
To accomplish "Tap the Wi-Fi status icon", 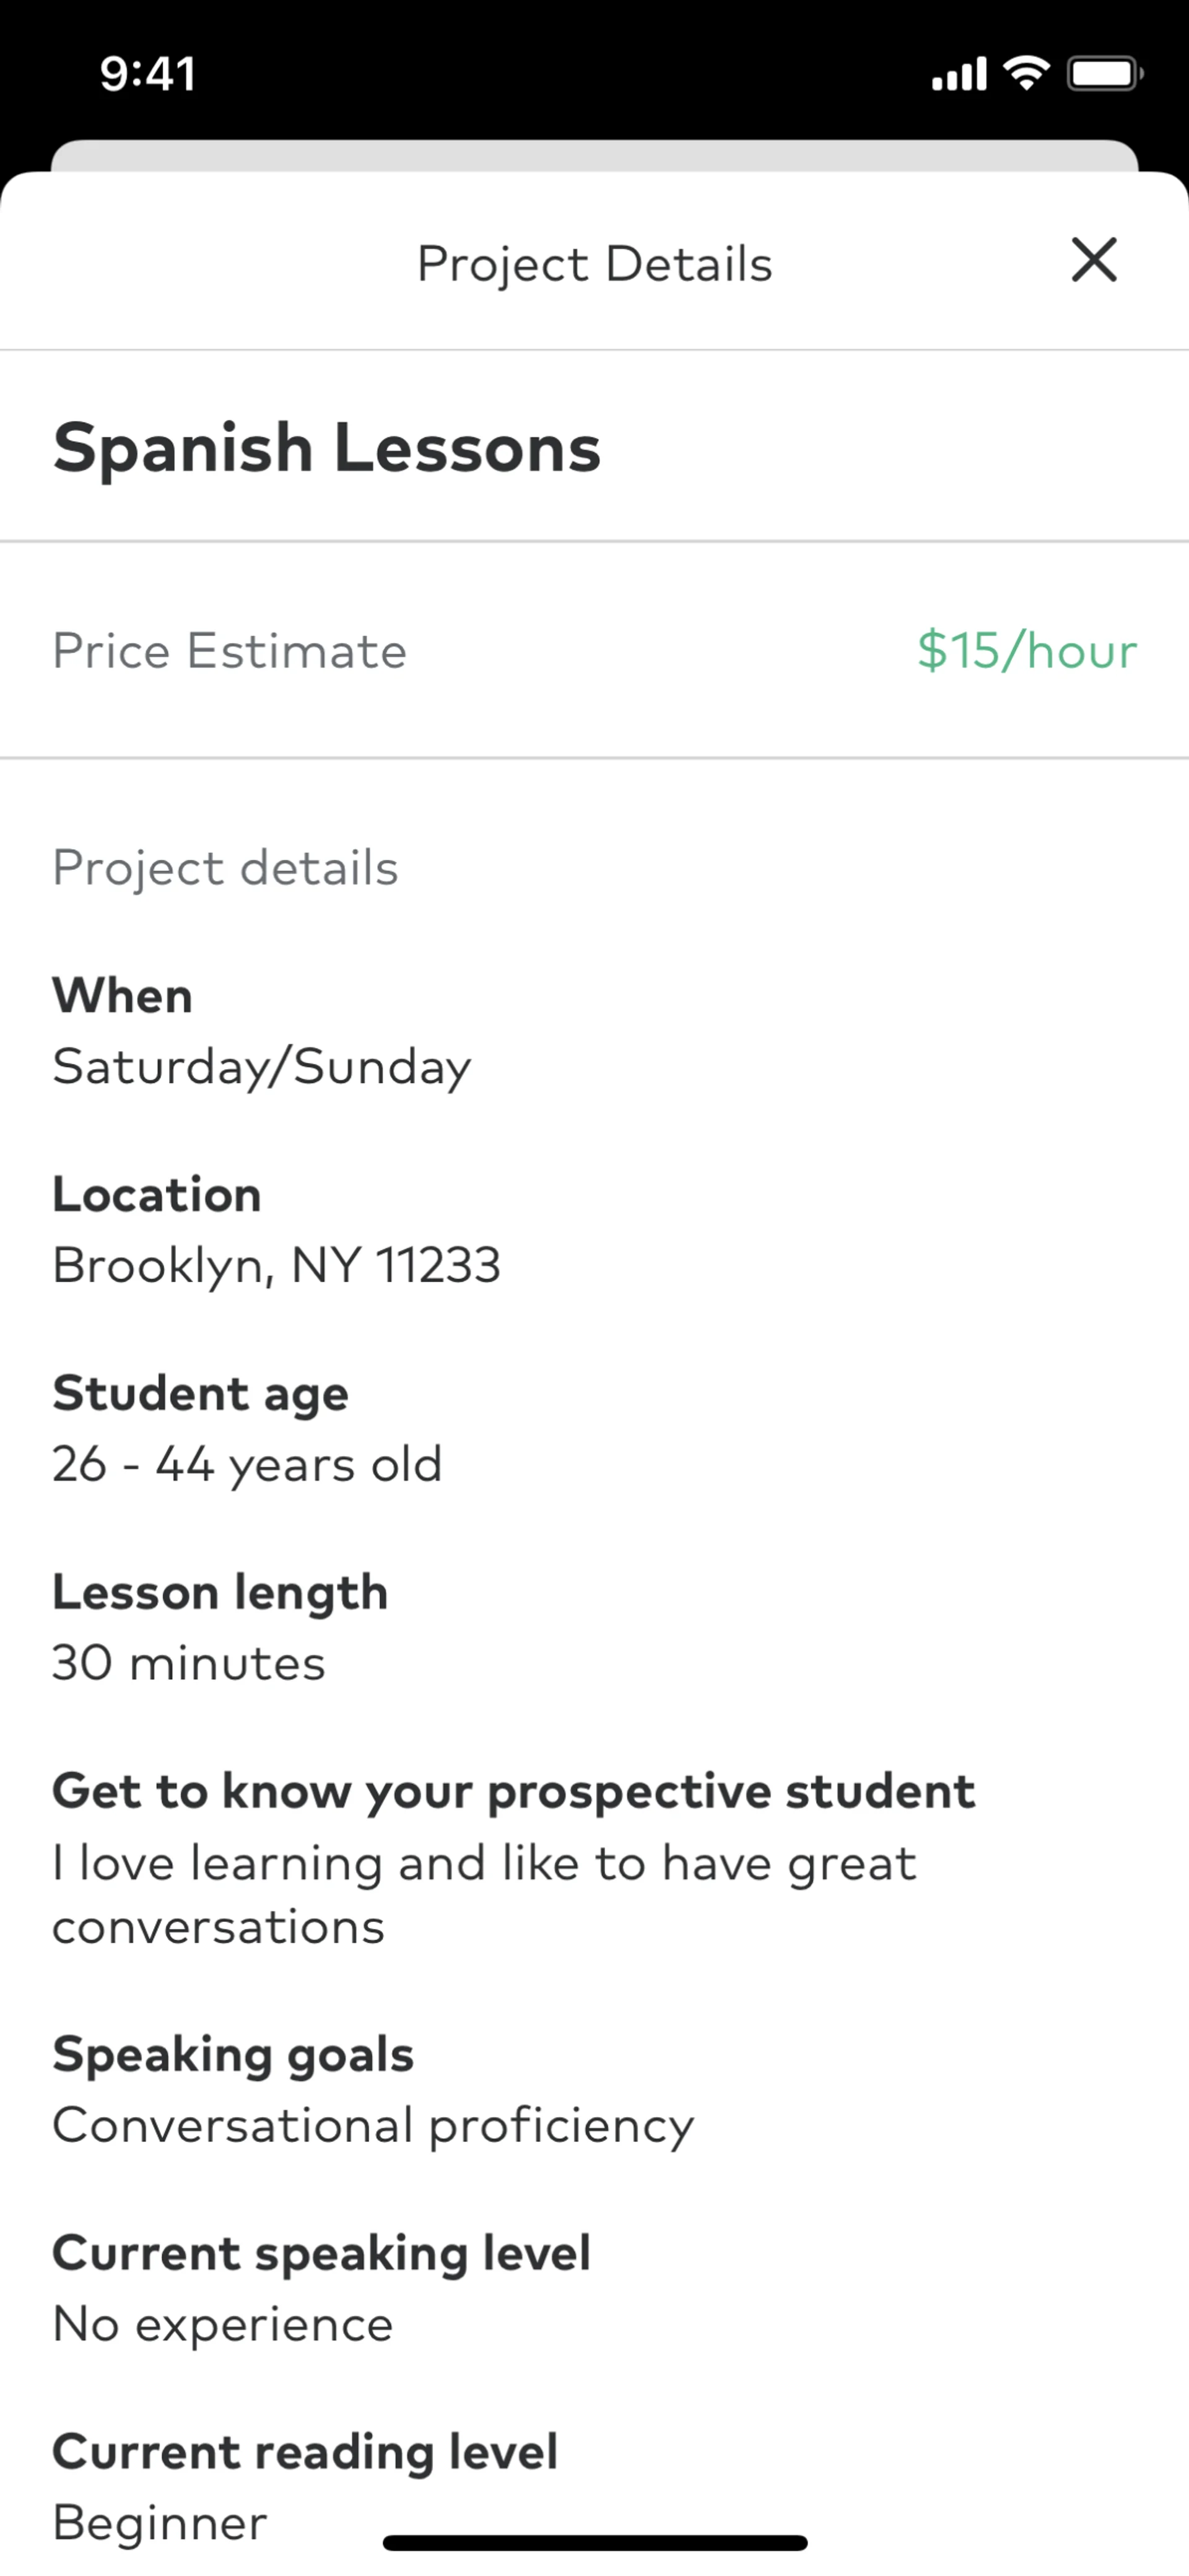I will 1026,73.
